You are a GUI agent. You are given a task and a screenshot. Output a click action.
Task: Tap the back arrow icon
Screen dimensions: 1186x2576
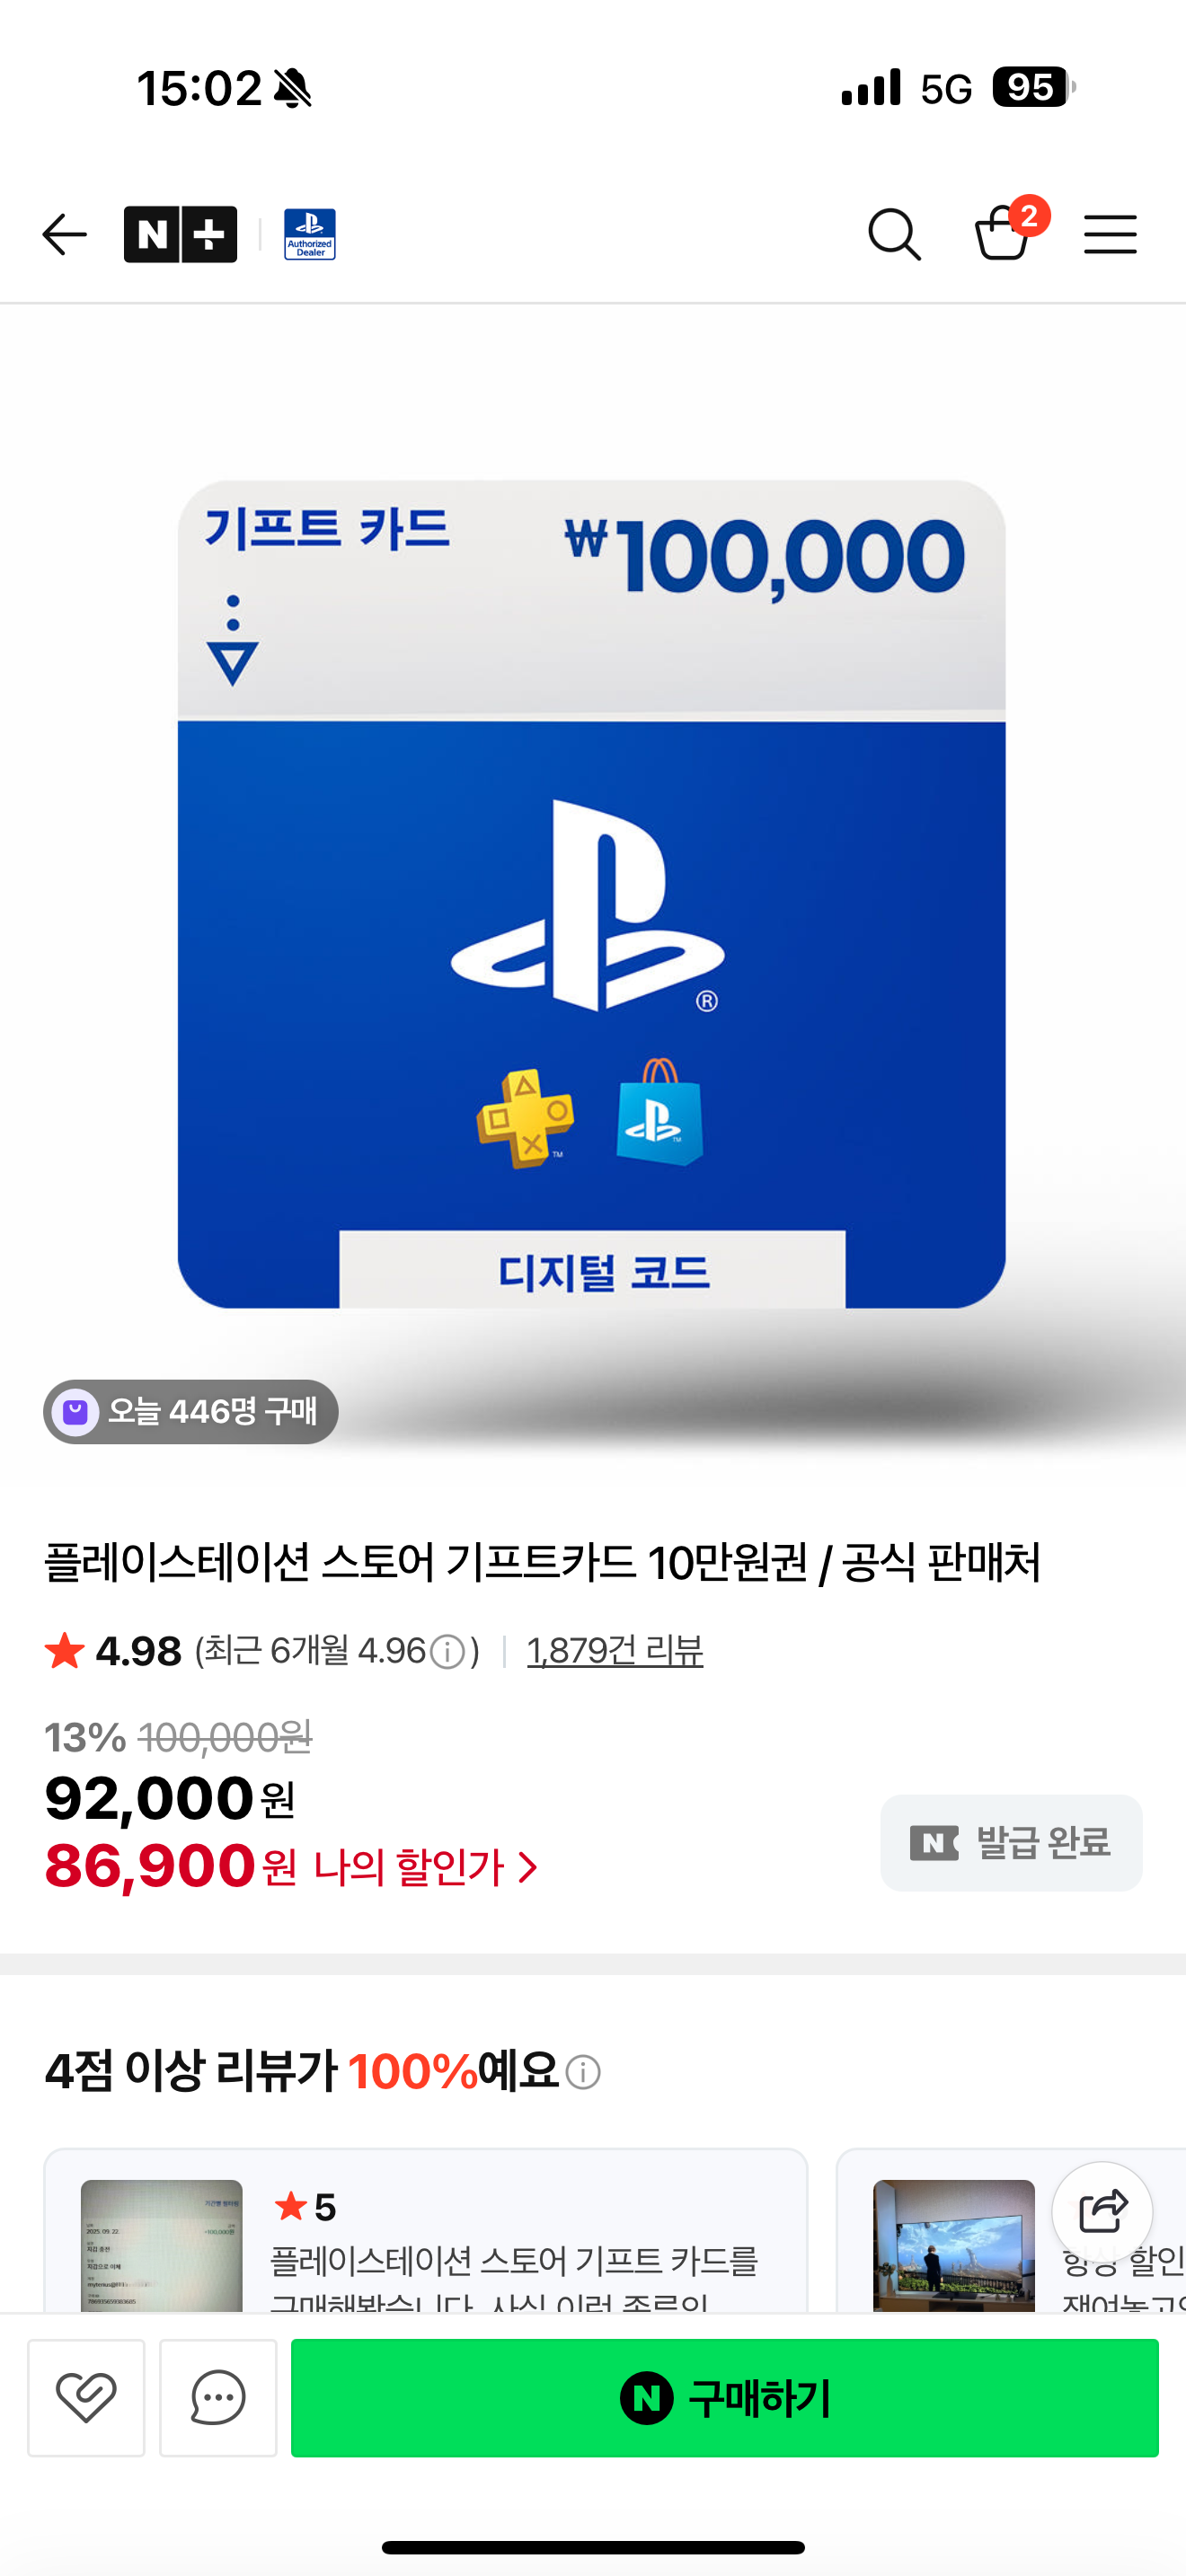[65, 235]
